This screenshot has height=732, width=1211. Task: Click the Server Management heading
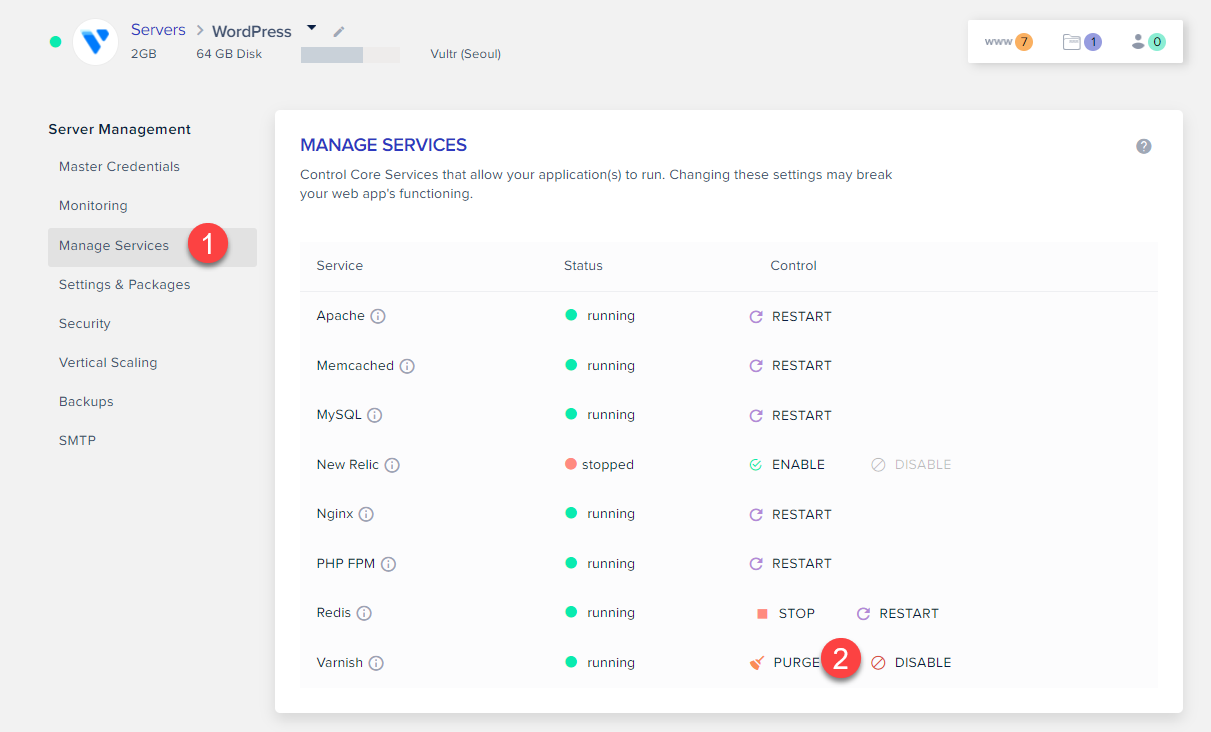tap(120, 129)
